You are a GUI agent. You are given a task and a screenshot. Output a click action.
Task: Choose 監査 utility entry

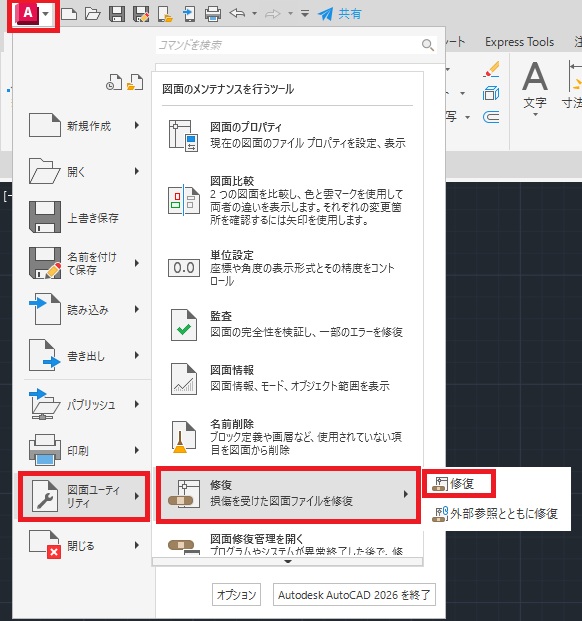tap(288, 325)
